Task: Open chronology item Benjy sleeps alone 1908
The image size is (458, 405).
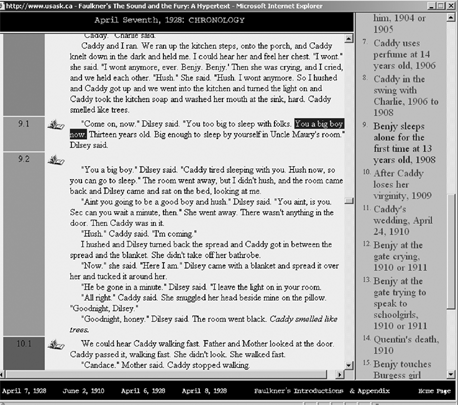Action: 404,143
